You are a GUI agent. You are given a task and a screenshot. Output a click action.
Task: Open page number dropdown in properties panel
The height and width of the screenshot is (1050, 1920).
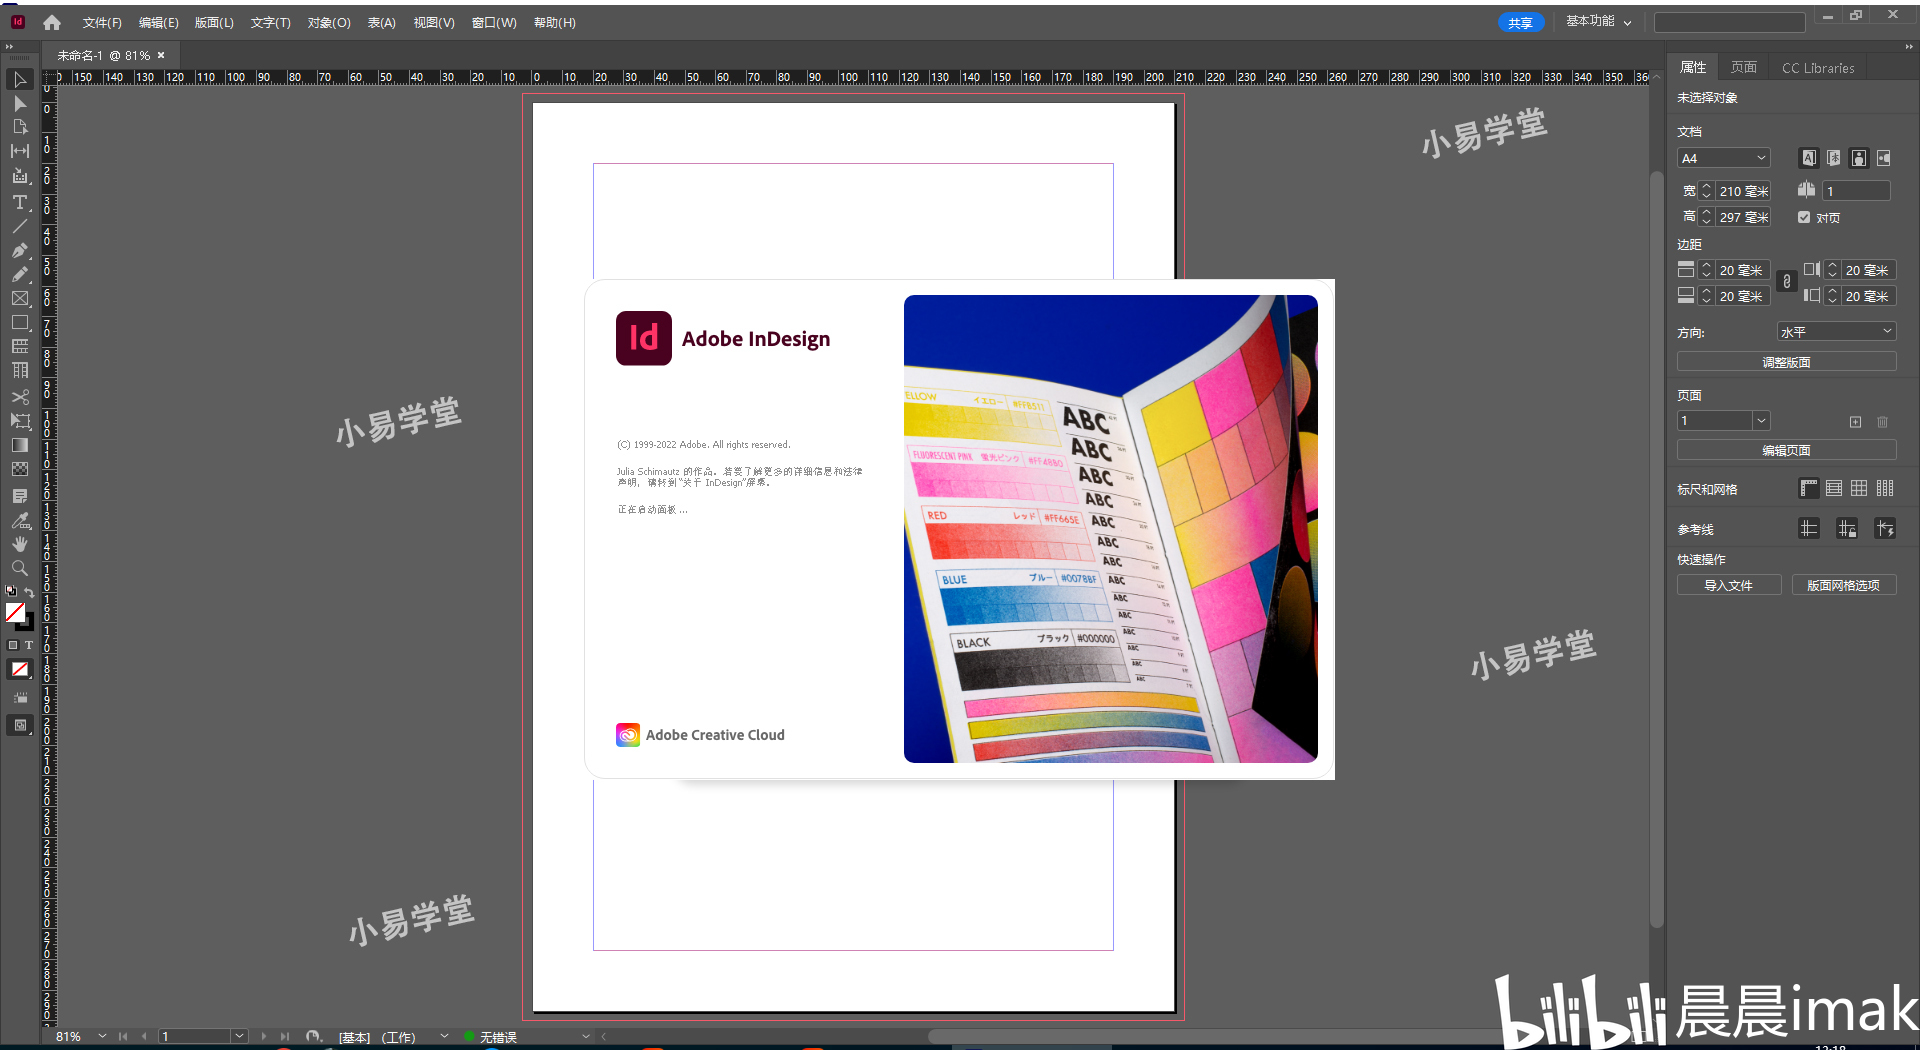[1761, 421]
